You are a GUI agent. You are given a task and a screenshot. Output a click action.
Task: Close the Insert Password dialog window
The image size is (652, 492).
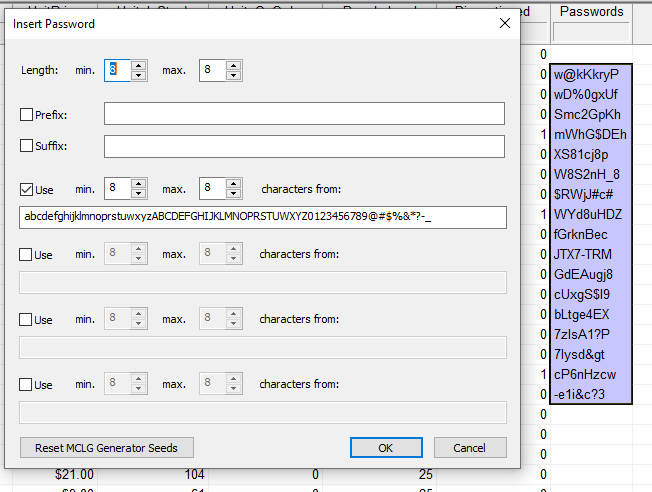coord(503,23)
